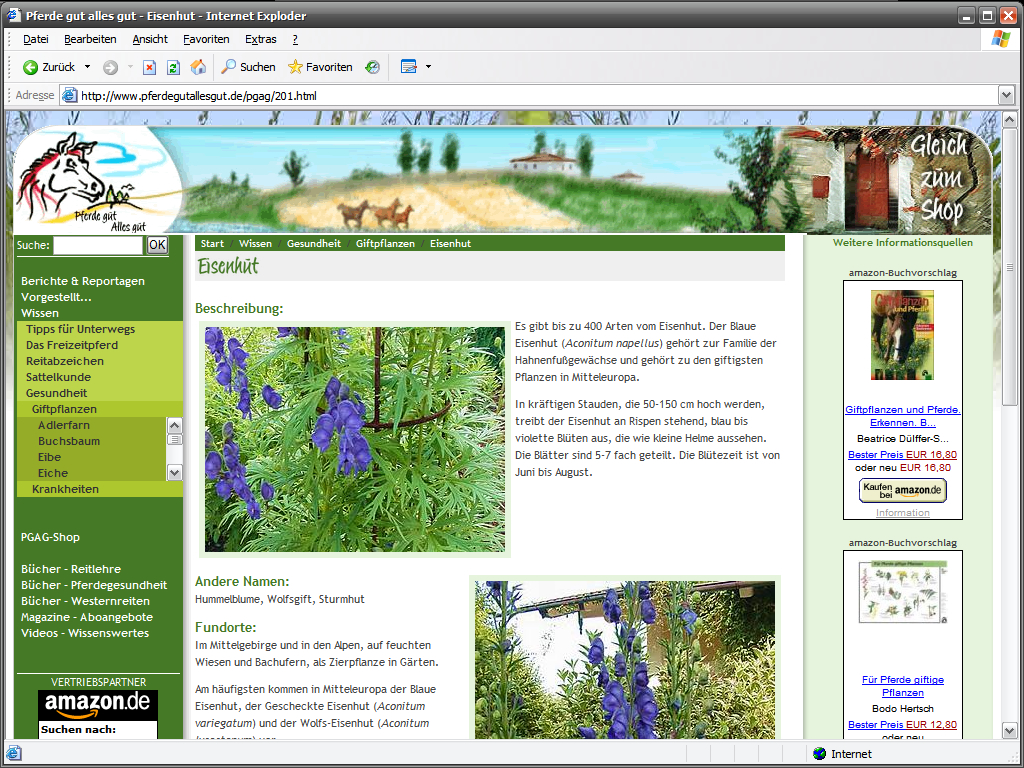Open Tipps für Unterwegs
Viewport: 1024px width, 768px height.
coord(80,329)
